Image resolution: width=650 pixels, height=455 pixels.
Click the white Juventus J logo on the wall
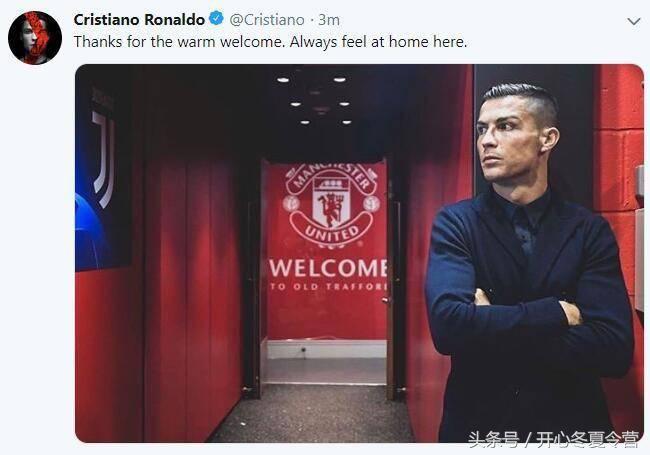103,159
